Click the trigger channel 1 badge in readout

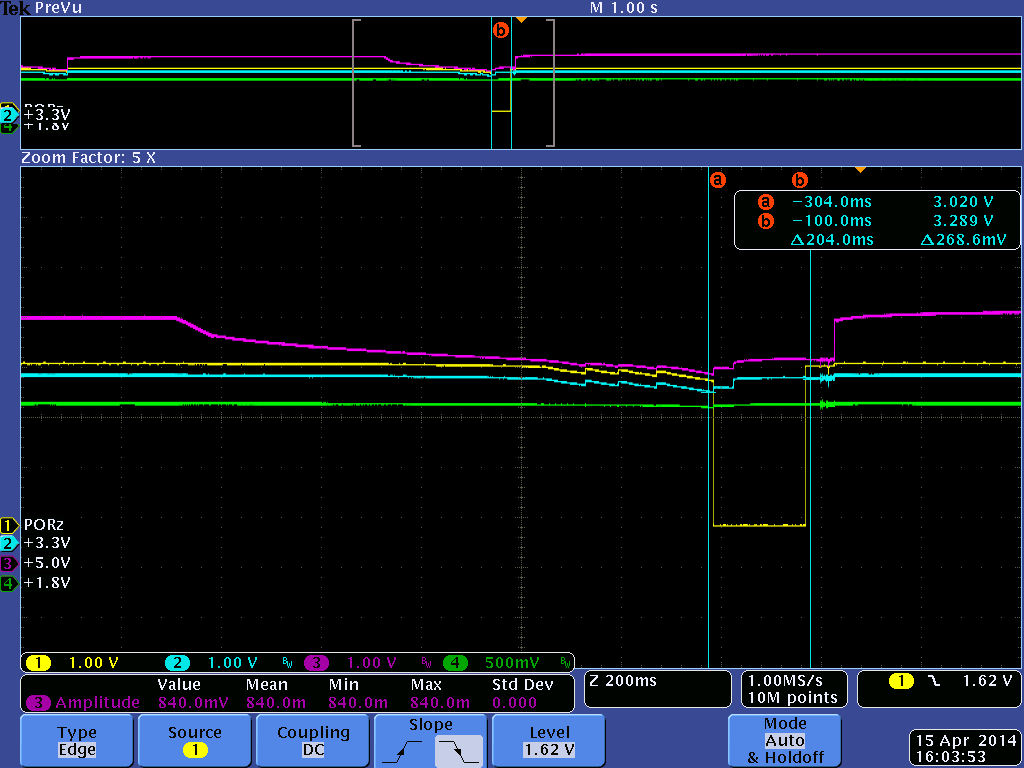[901, 682]
